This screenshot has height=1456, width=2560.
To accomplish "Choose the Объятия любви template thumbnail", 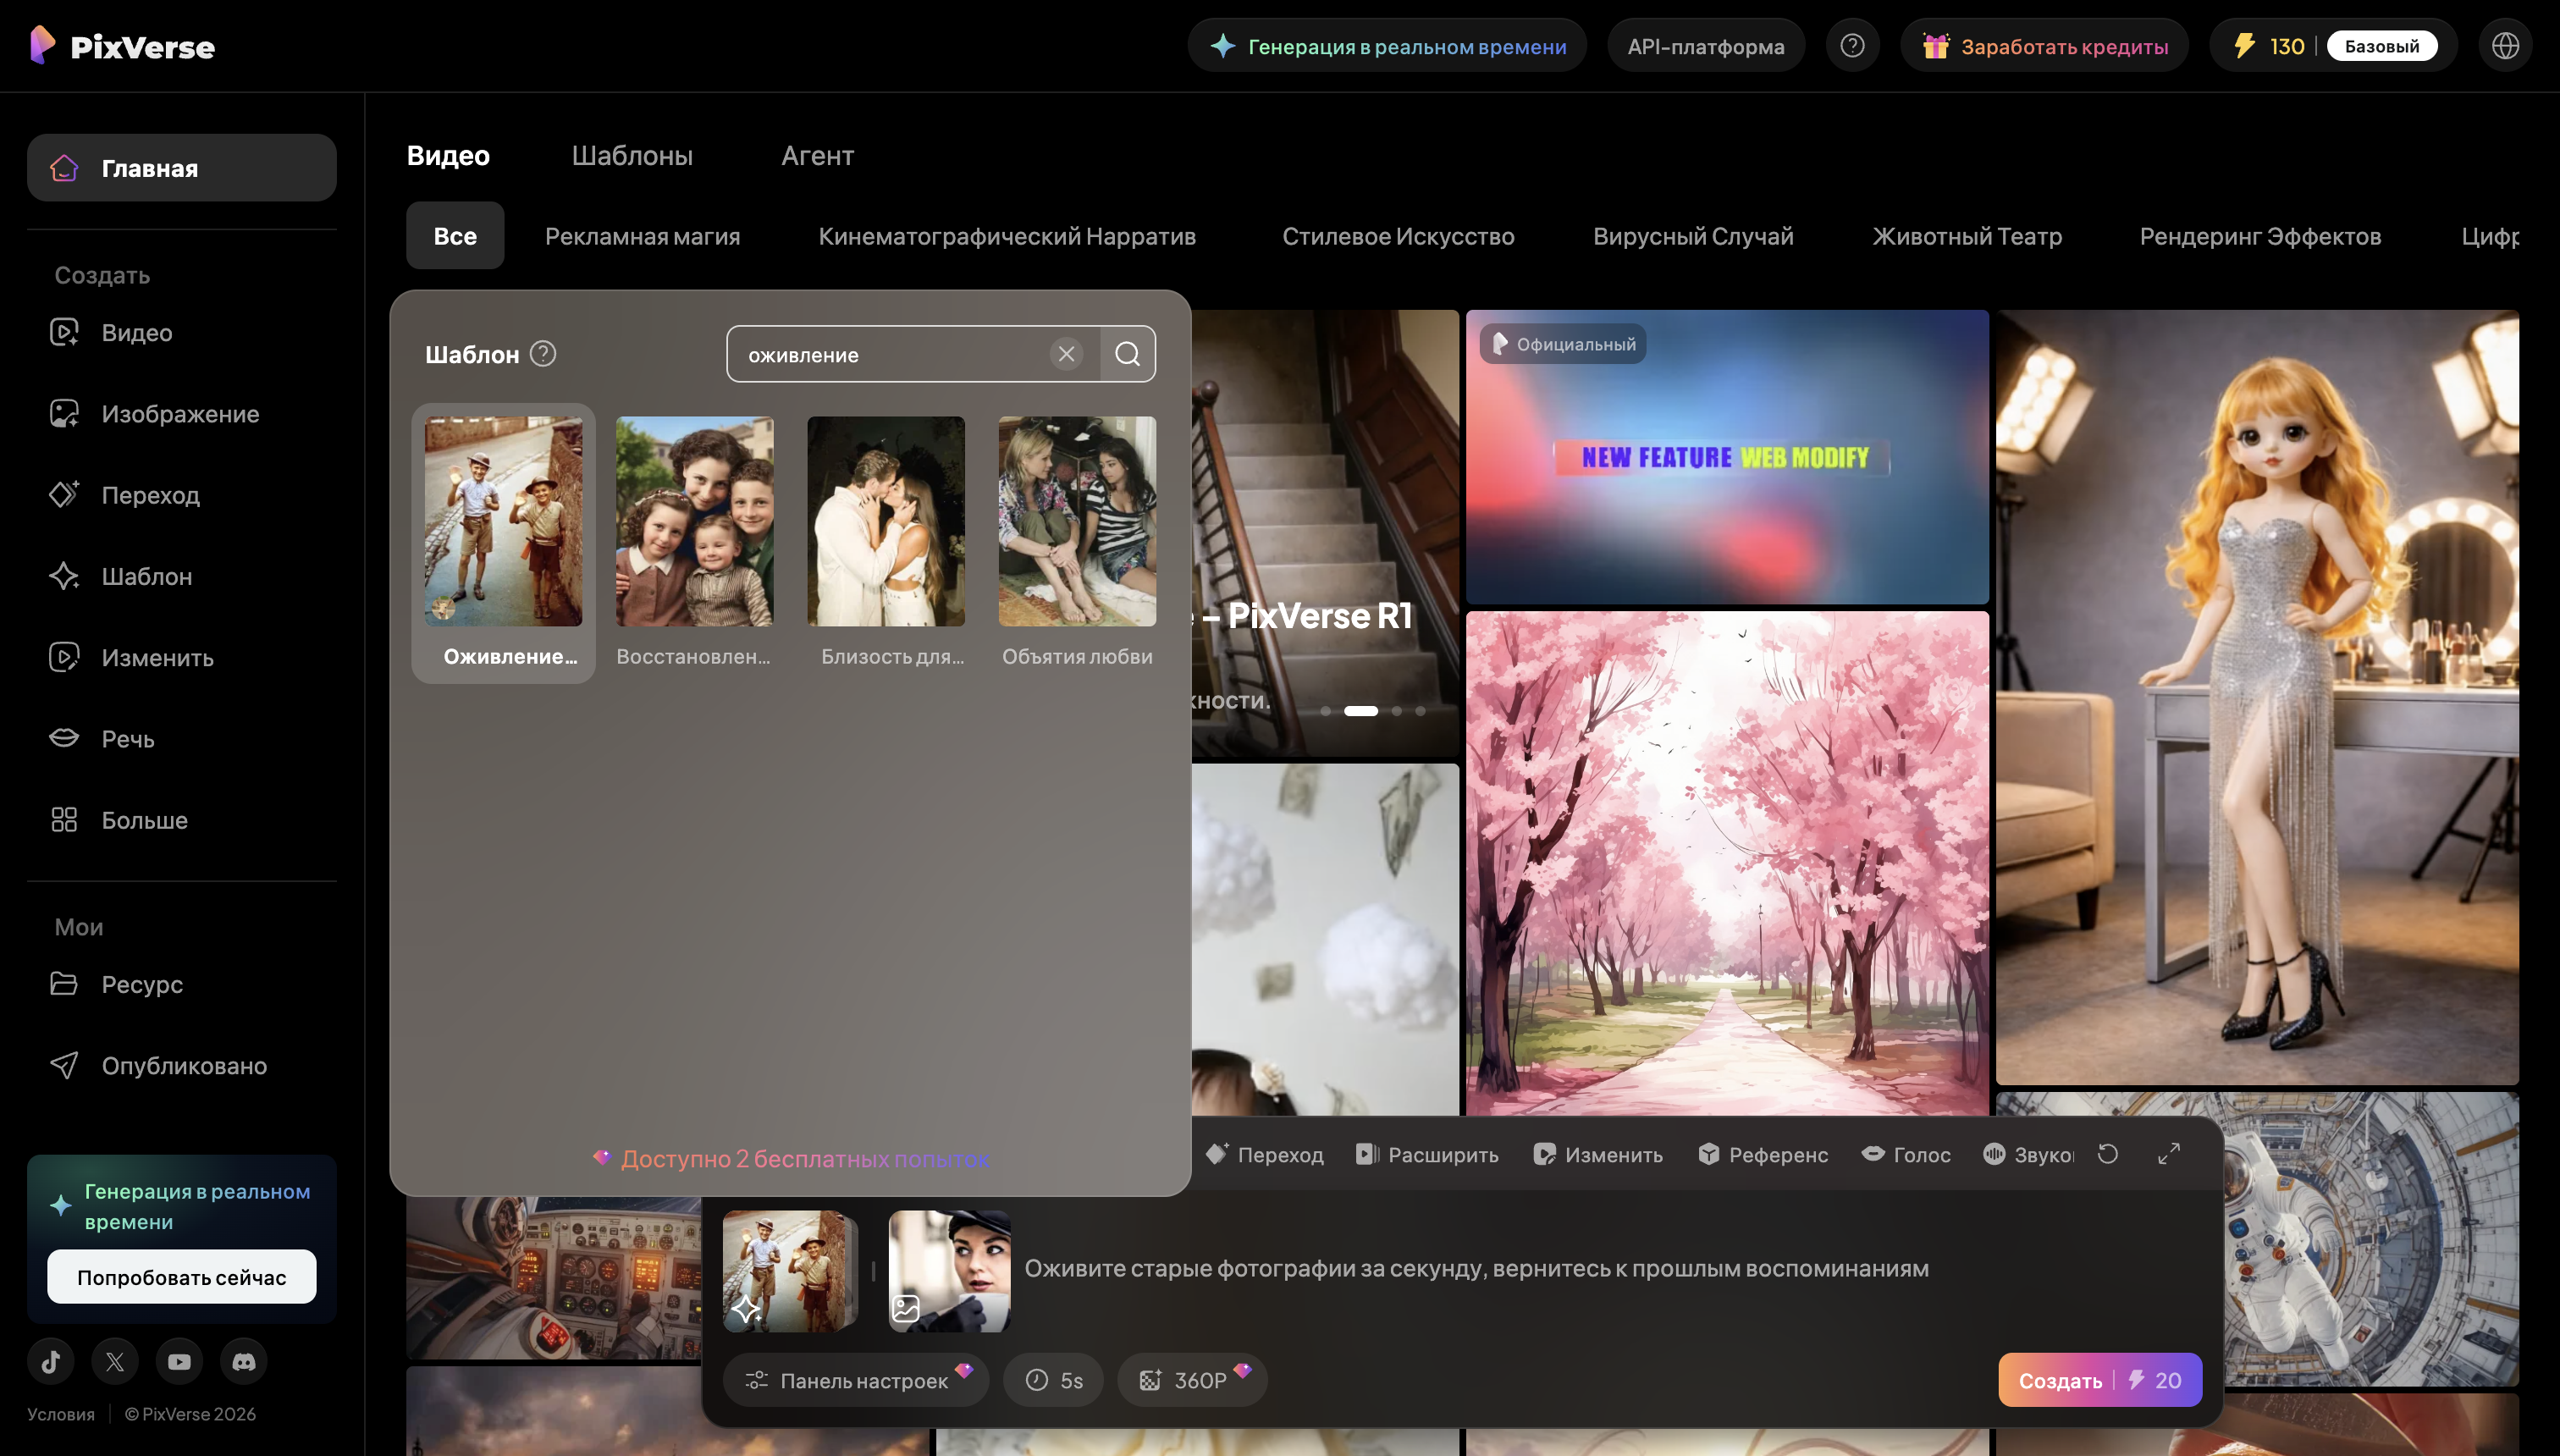I will (x=1077, y=522).
